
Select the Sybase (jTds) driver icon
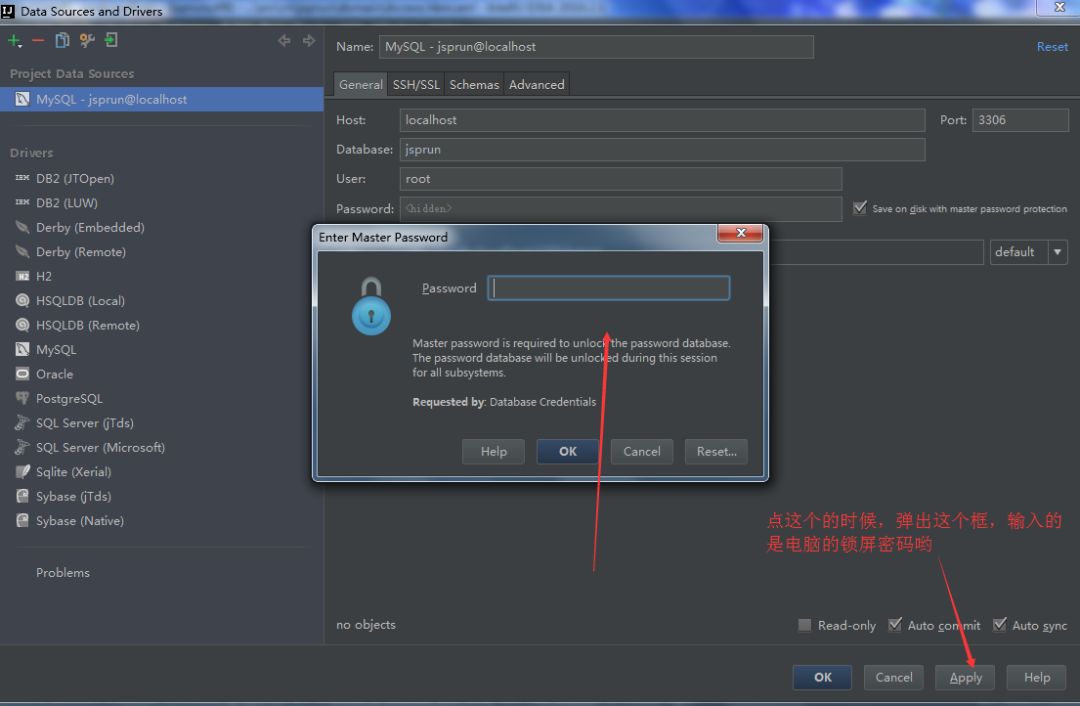[23, 496]
